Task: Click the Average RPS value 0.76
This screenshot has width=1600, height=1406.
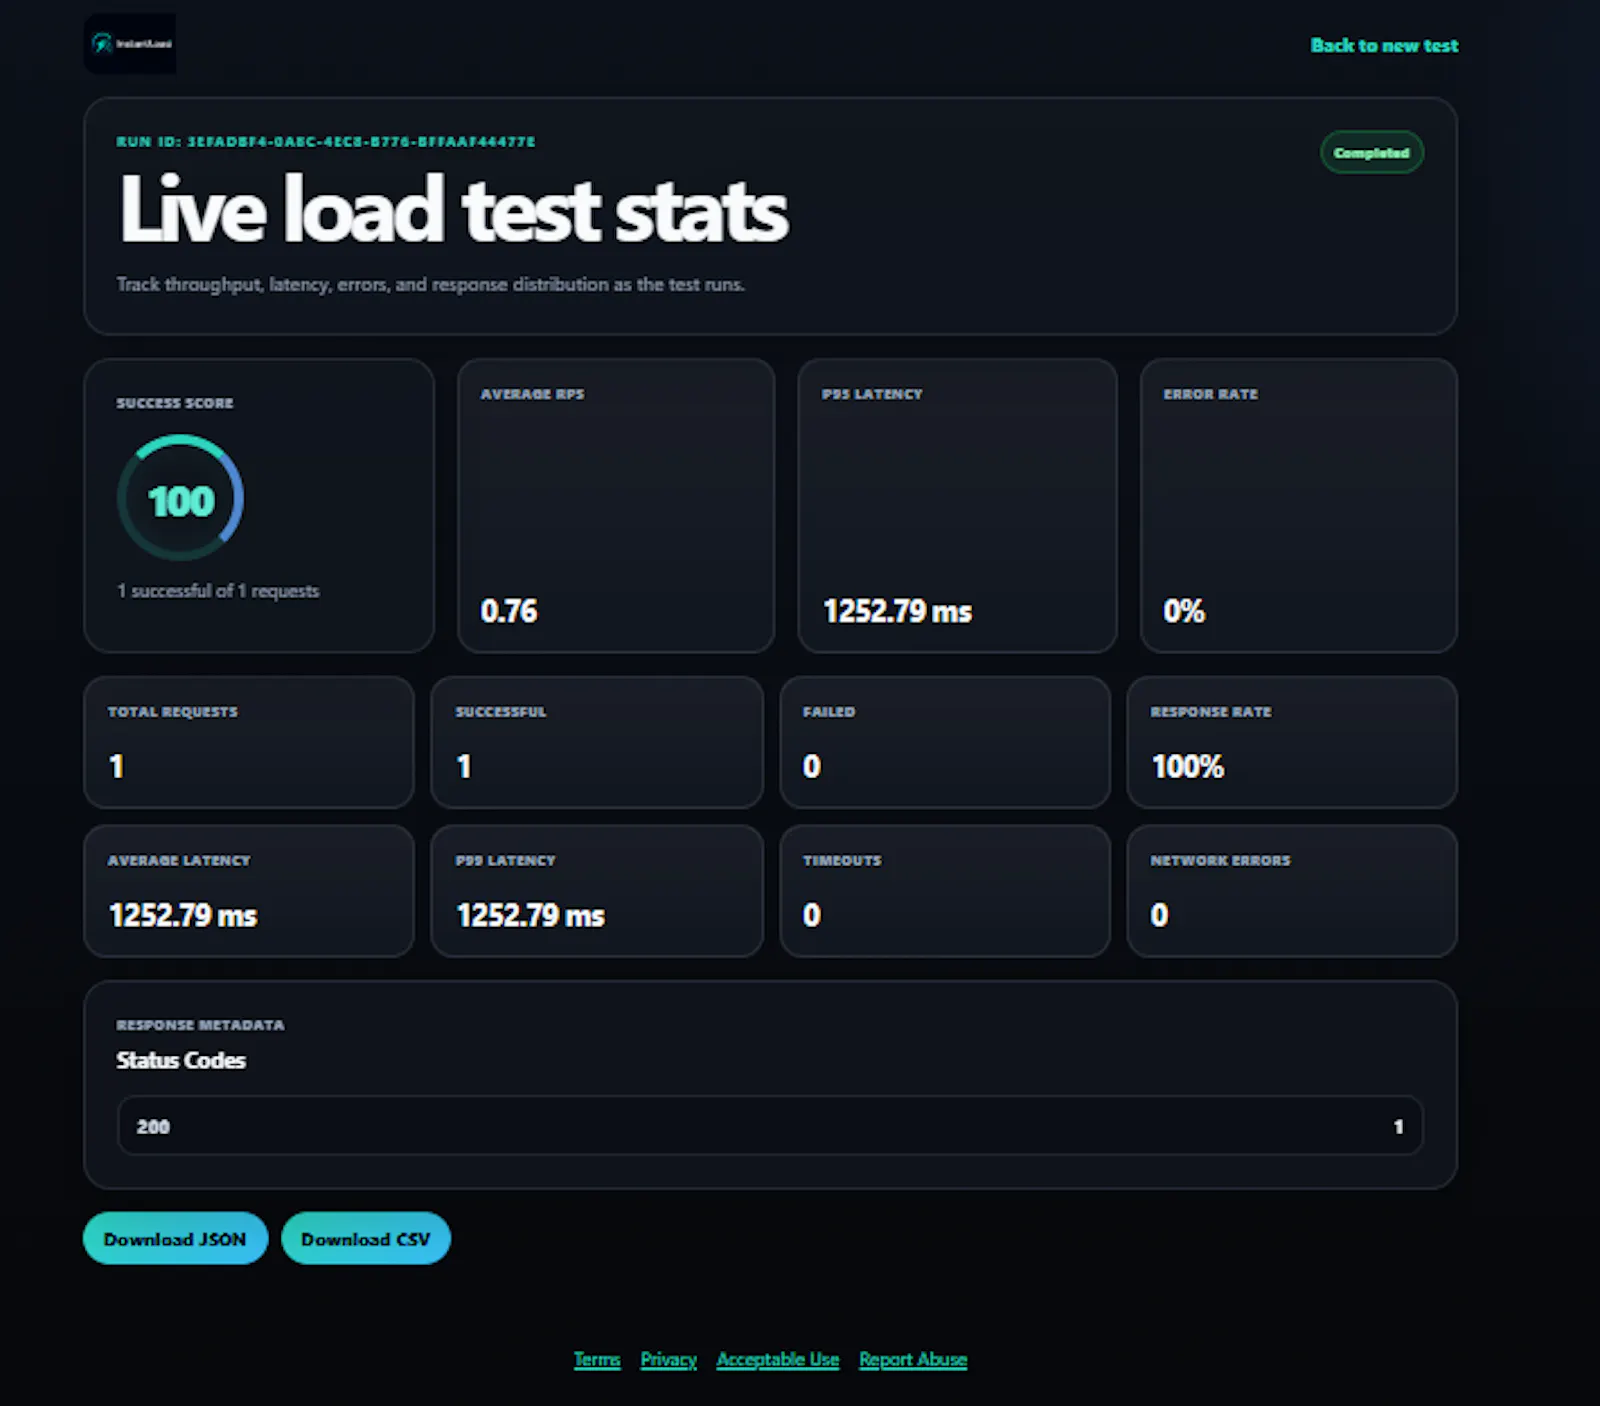Action: [508, 611]
